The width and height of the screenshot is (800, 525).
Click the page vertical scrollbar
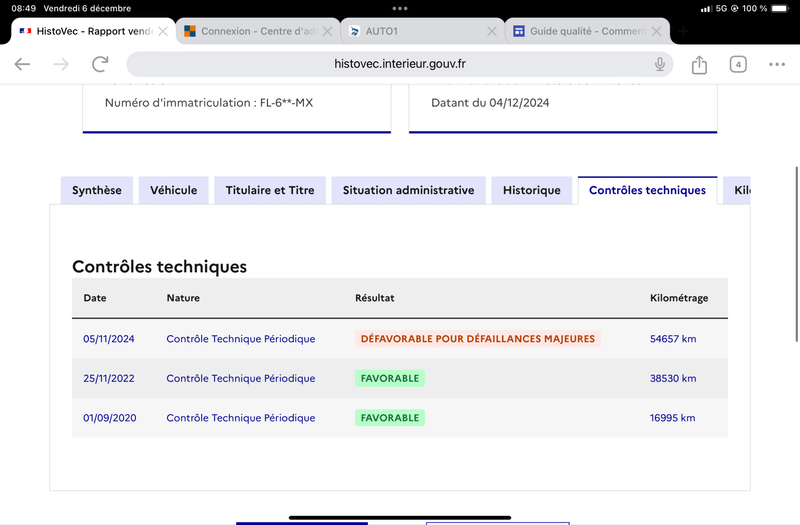pyautogui.click(x=796, y=254)
